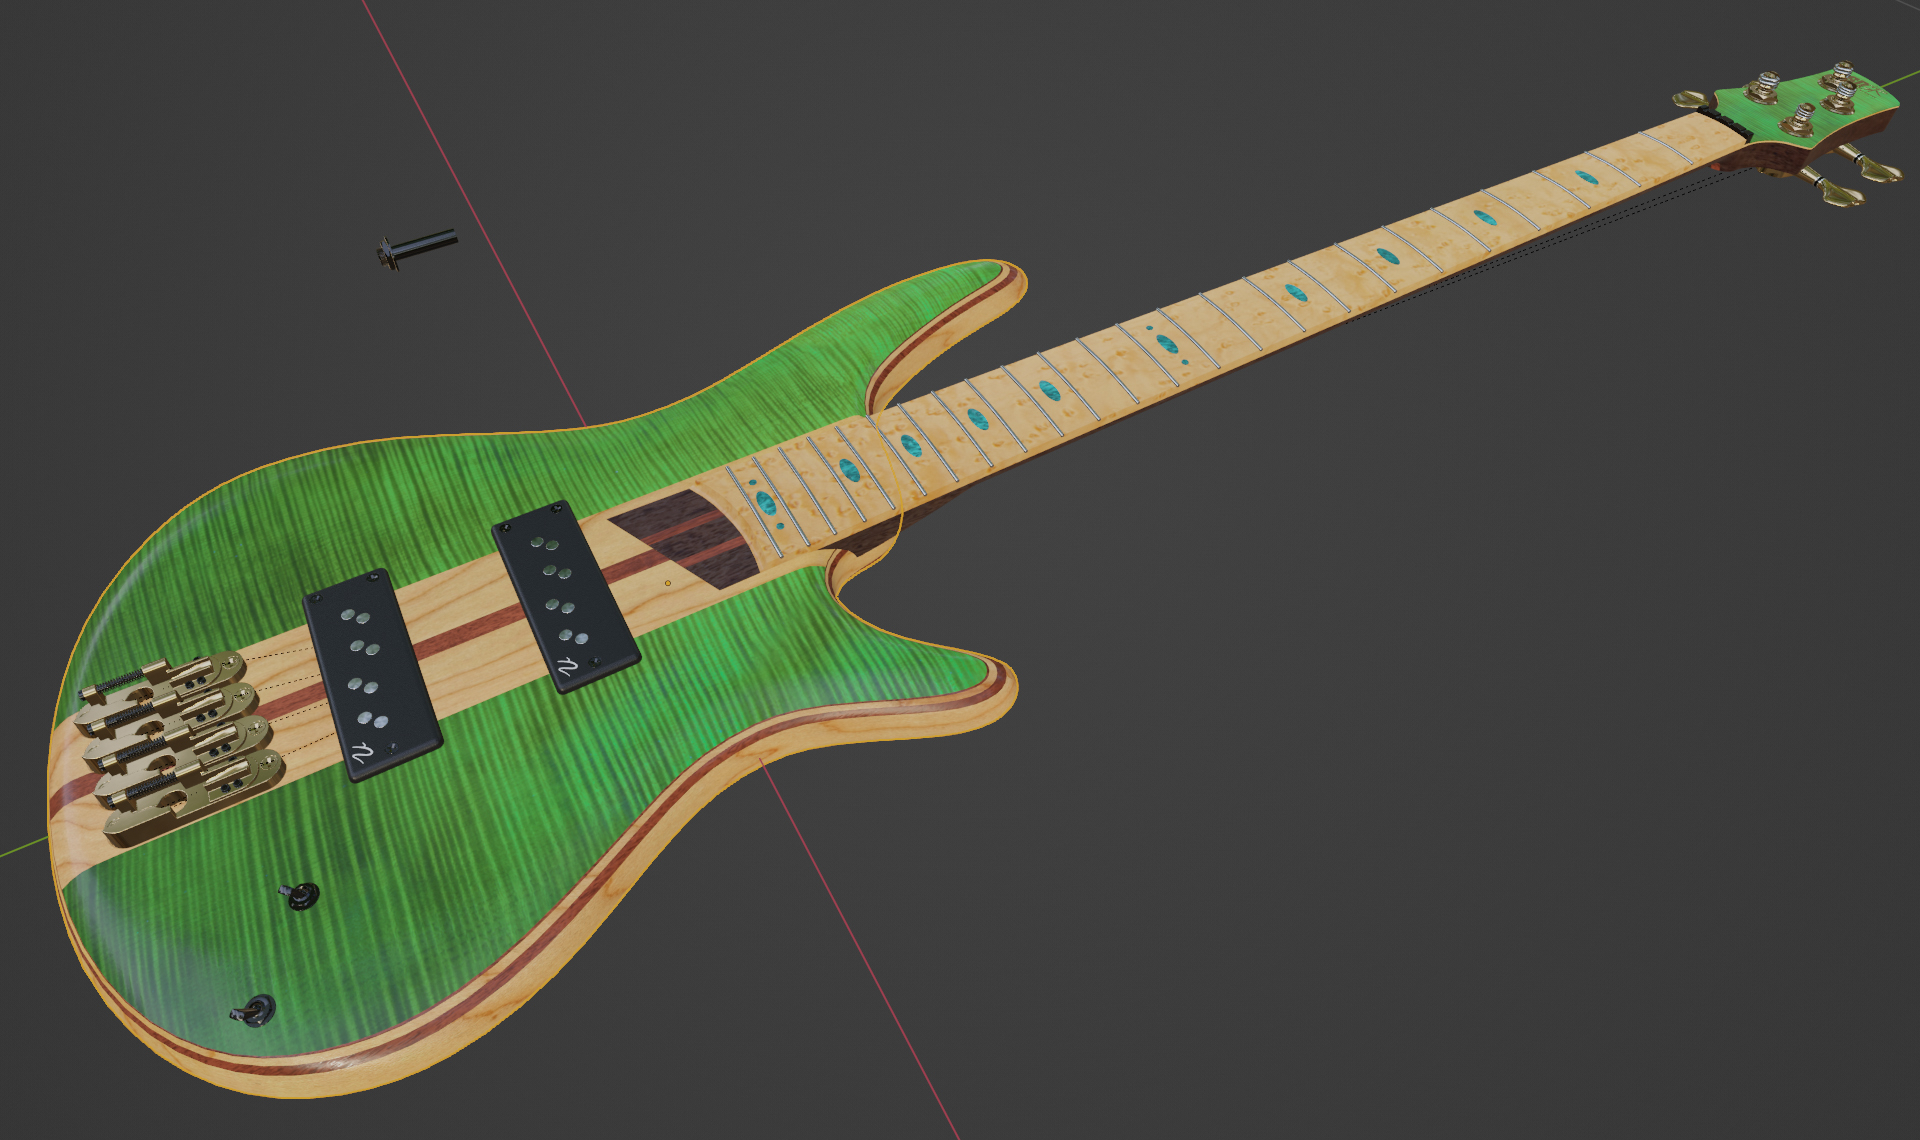This screenshot has width=1920, height=1140.
Task: Click the turquoise oval inlay nearest the nut
Action: (1587, 178)
